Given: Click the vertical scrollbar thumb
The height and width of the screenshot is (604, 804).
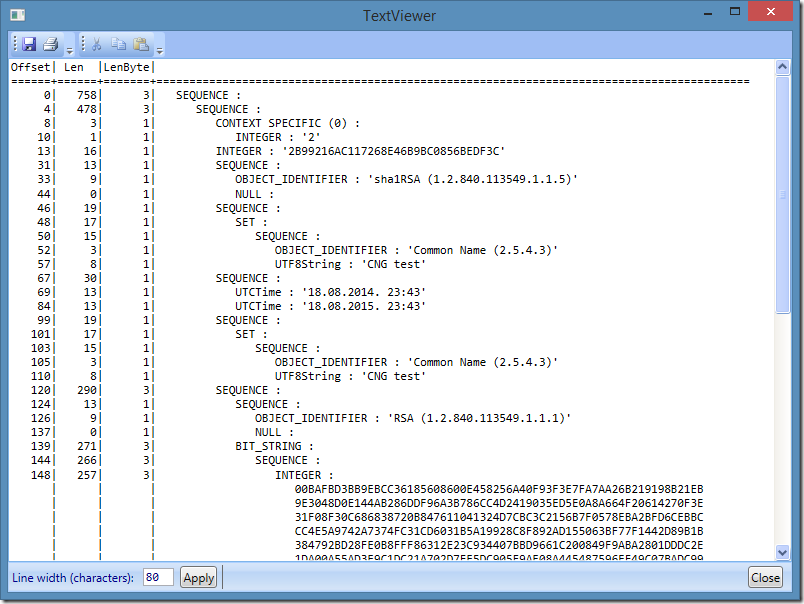Looking at the screenshot, I should [x=782, y=194].
